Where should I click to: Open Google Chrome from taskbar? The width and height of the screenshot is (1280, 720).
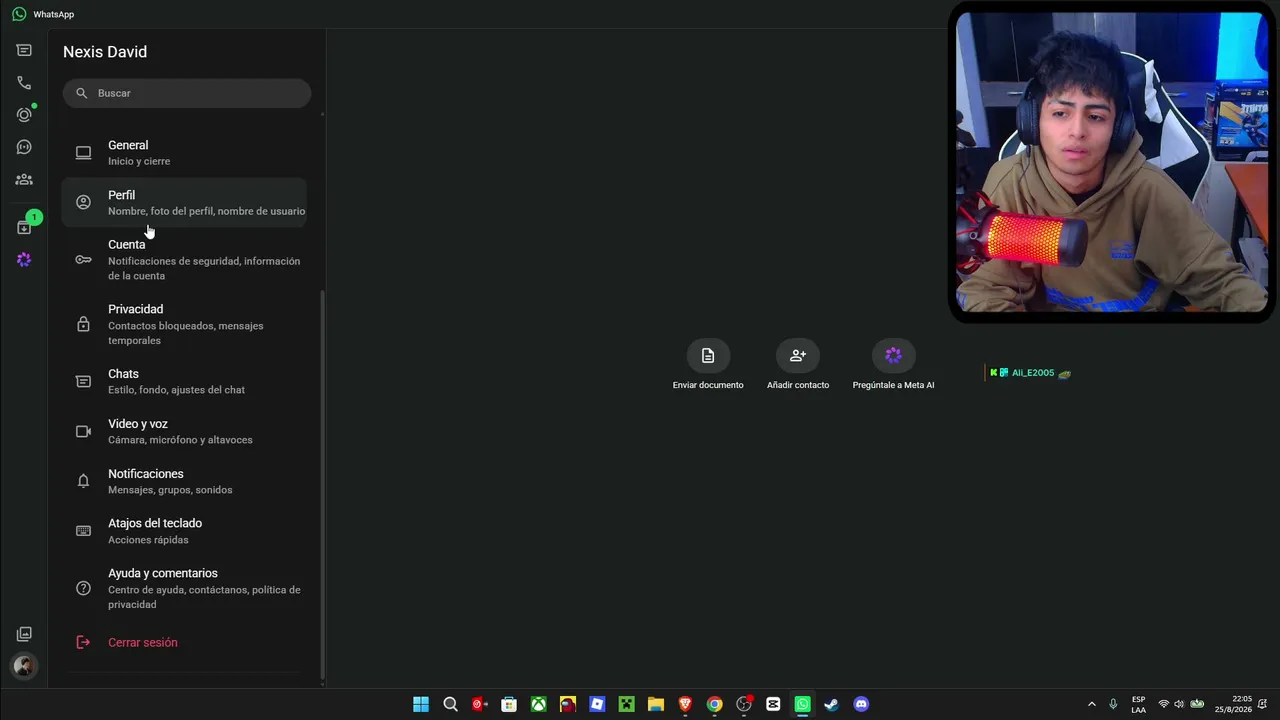(x=714, y=704)
